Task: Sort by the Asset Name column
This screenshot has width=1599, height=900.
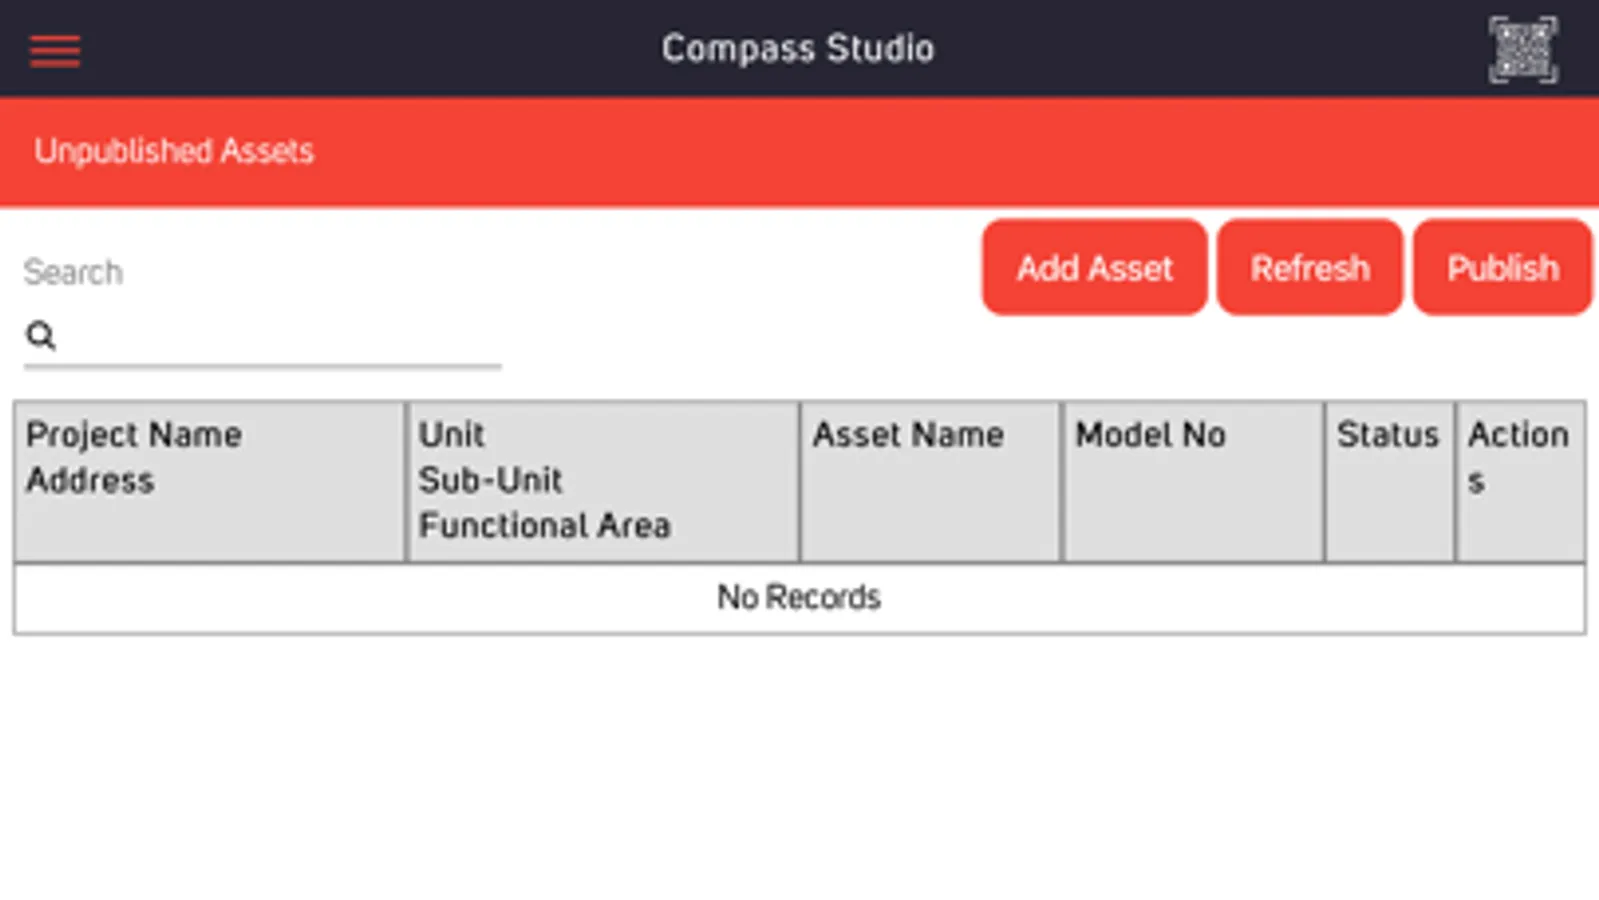Action: [x=908, y=435]
